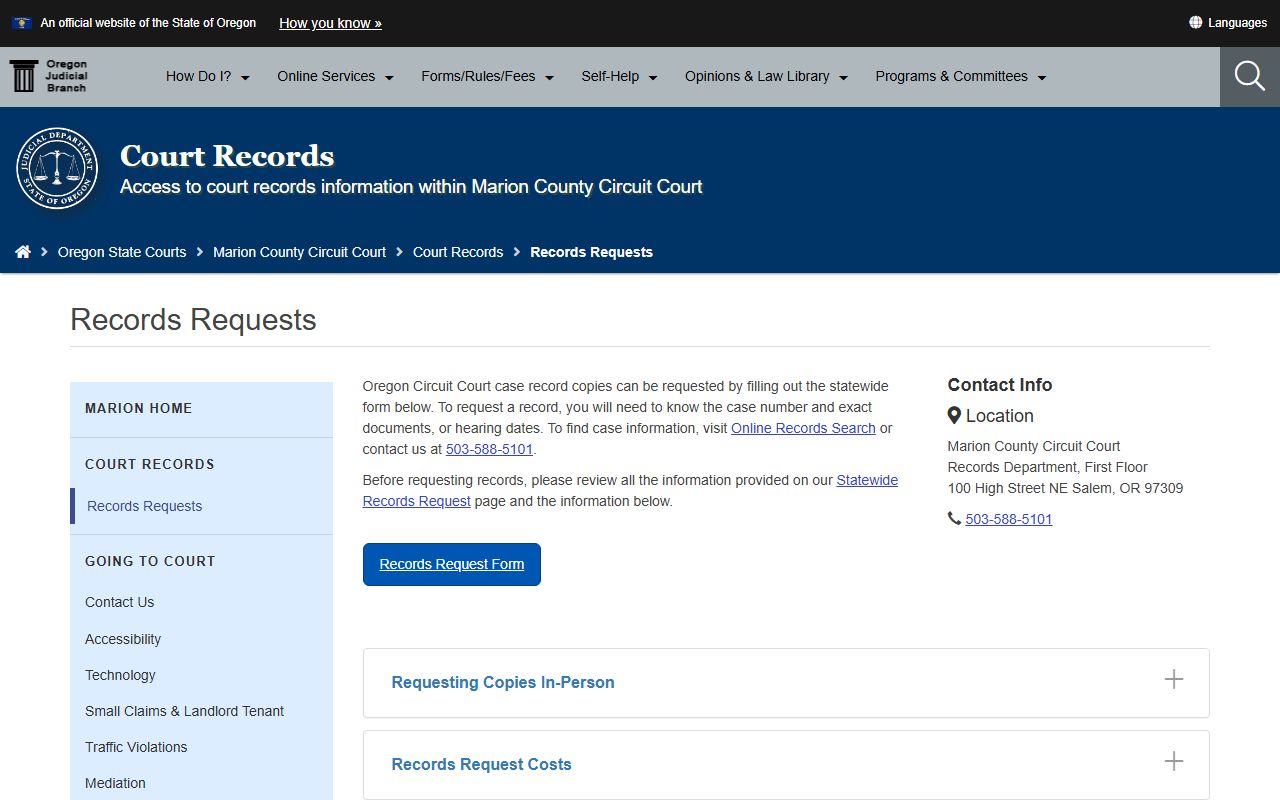This screenshot has height=800, width=1280.
Task: Select Going to Court sidebar heading
Action: click(x=150, y=561)
